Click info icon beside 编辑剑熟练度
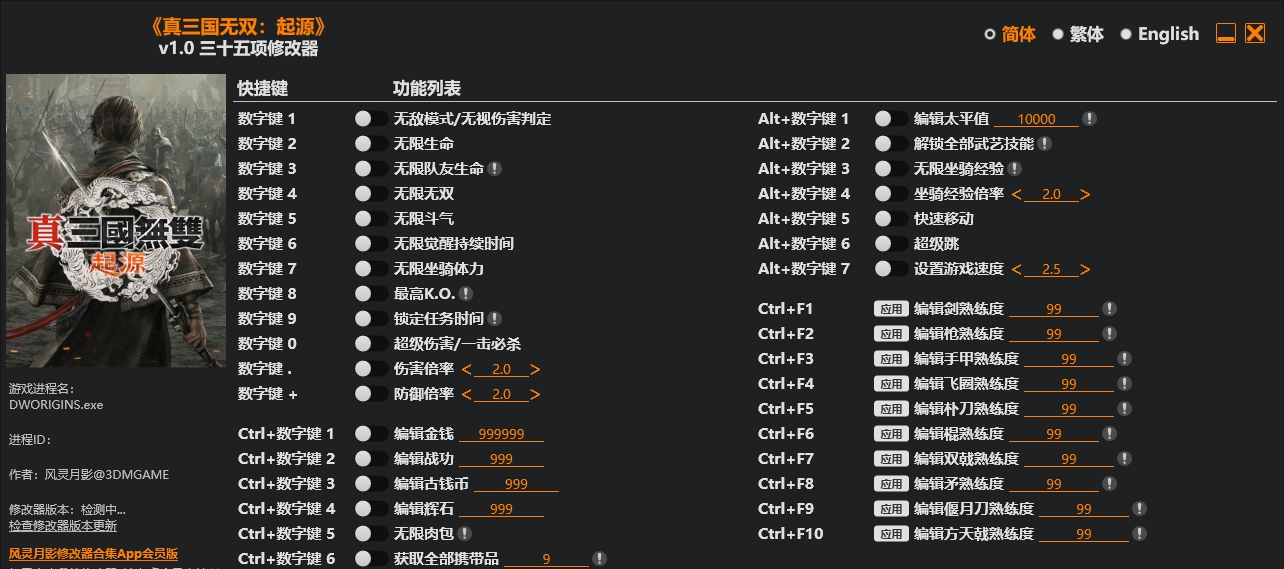The width and height of the screenshot is (1284, 569). click(x=1109, y=309)
